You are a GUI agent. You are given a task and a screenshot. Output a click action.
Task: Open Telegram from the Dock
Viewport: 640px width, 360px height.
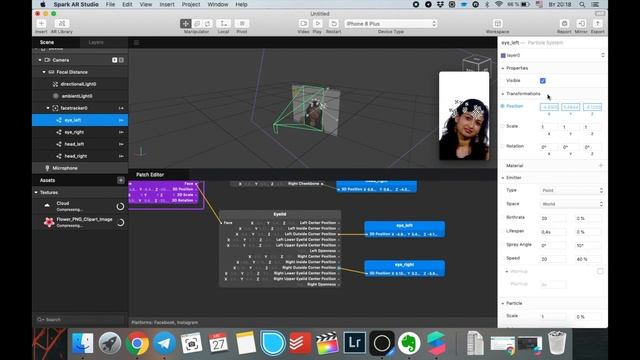tap(164, 343)
